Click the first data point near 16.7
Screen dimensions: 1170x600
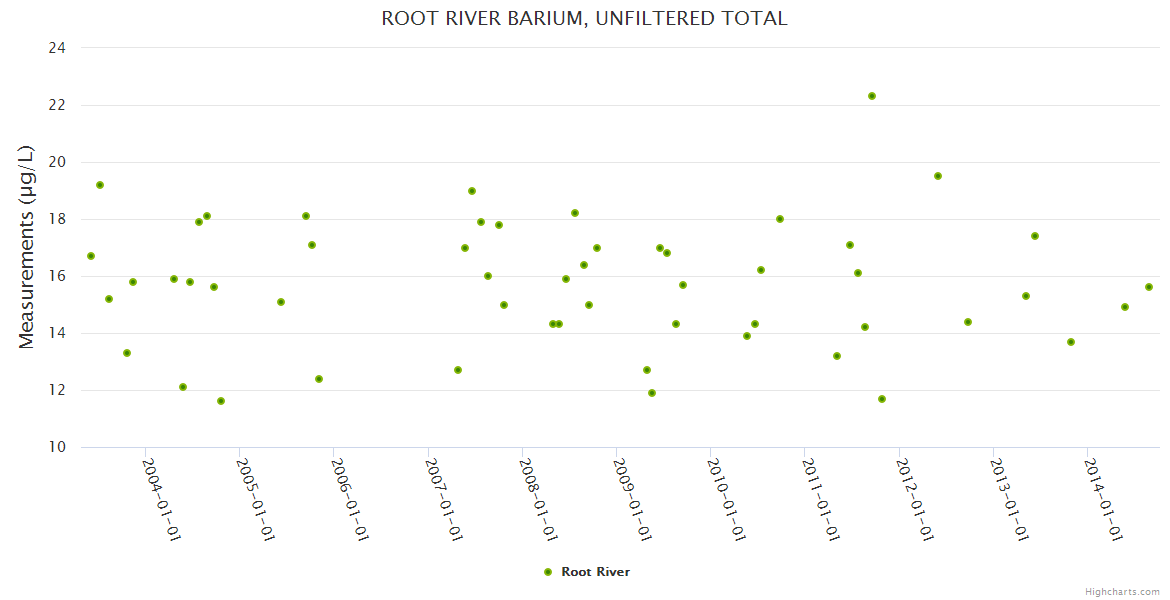[91, 256]
